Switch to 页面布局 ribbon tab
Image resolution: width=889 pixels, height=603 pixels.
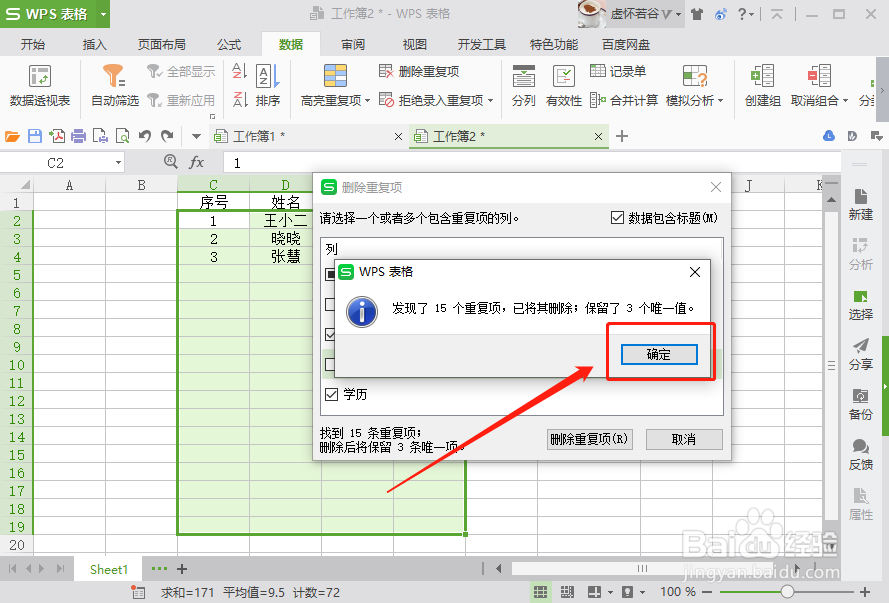(x=162, y=44)
